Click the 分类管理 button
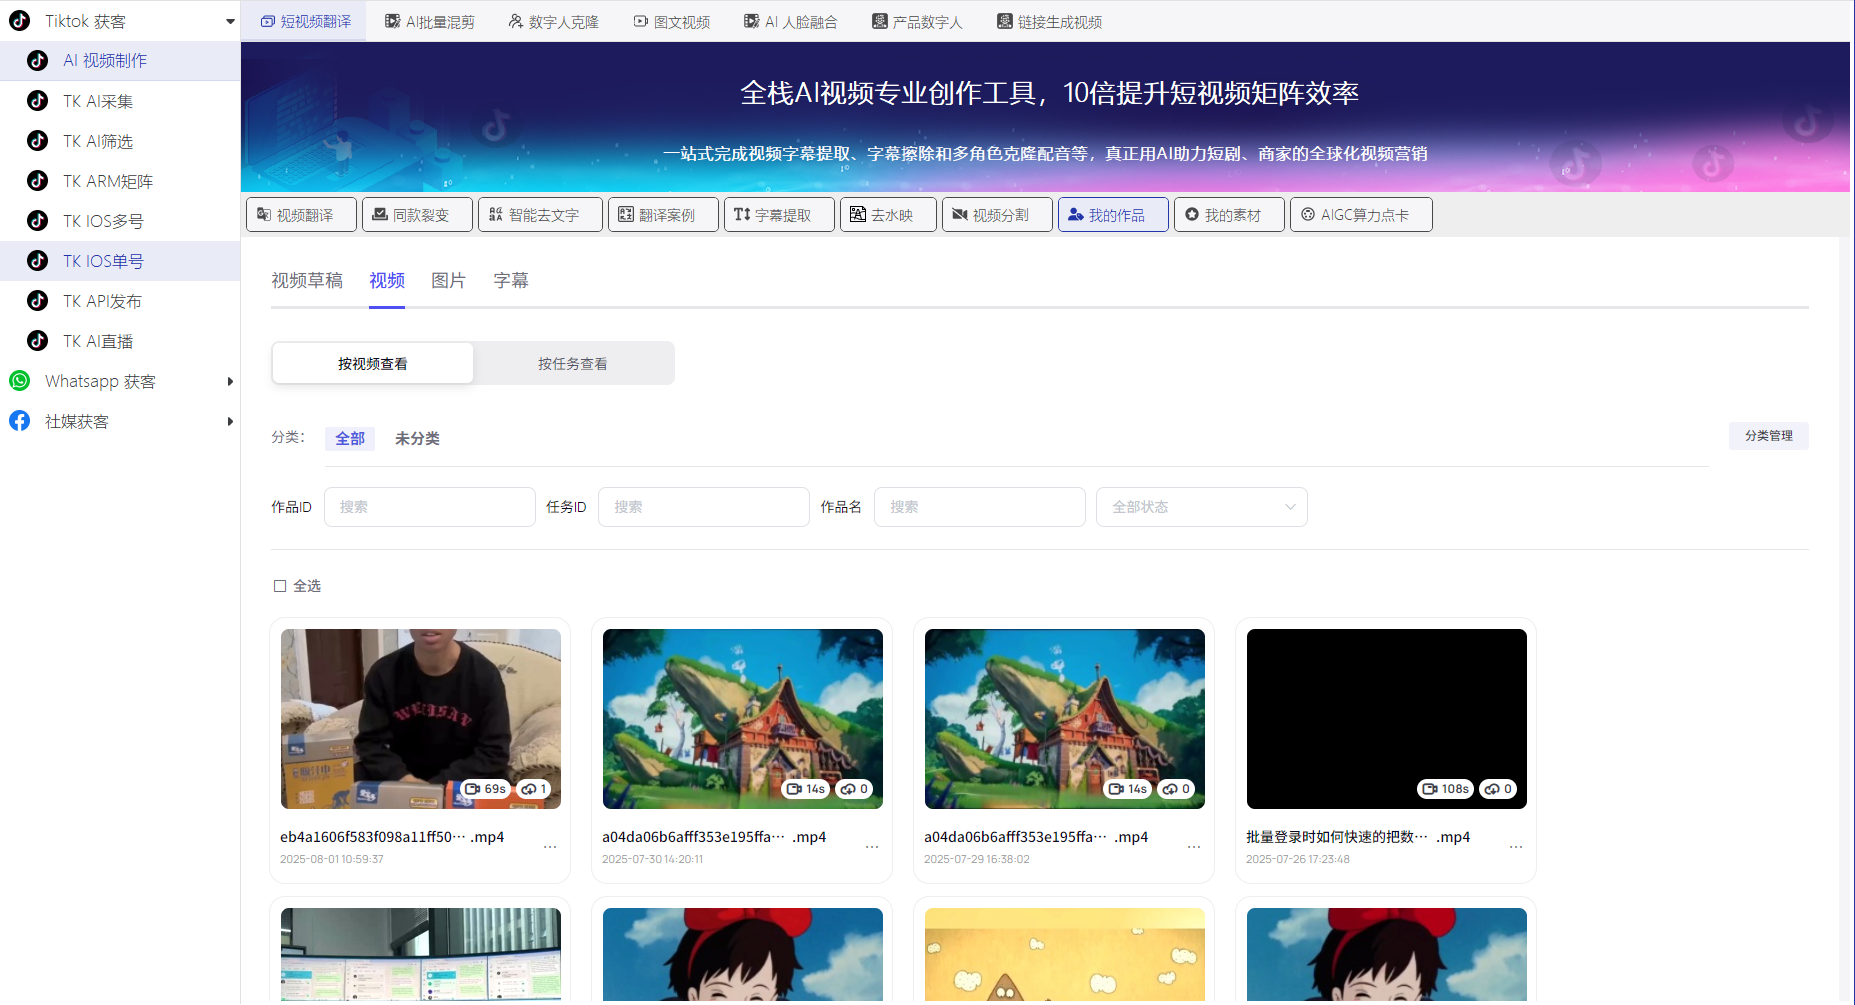This screenshot has width=1855, height=1005. click(x=1768, y=436)
